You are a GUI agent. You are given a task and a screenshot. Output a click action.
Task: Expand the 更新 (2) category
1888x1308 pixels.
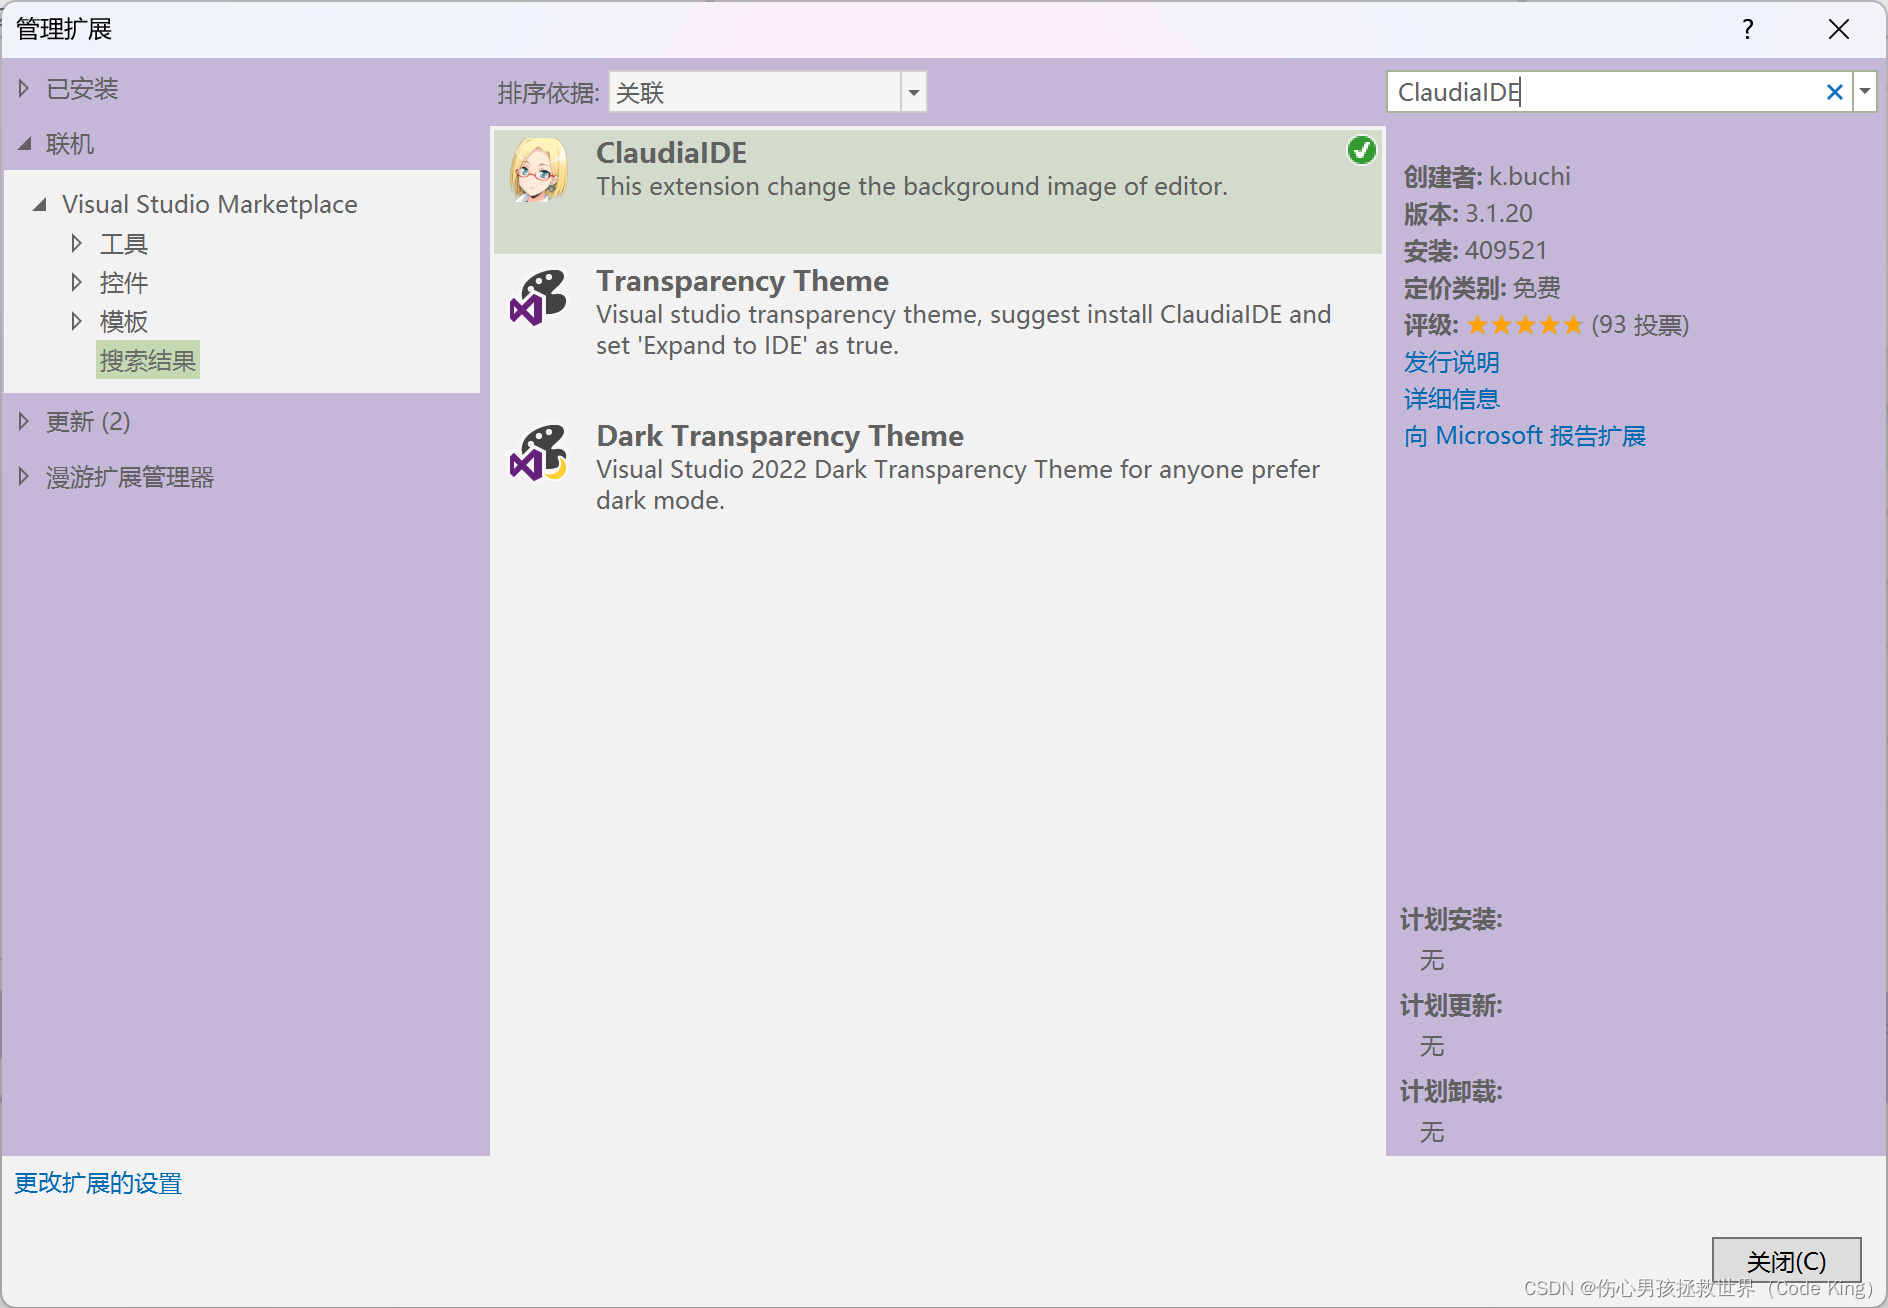pyautogui.click(x=24, y=421)
